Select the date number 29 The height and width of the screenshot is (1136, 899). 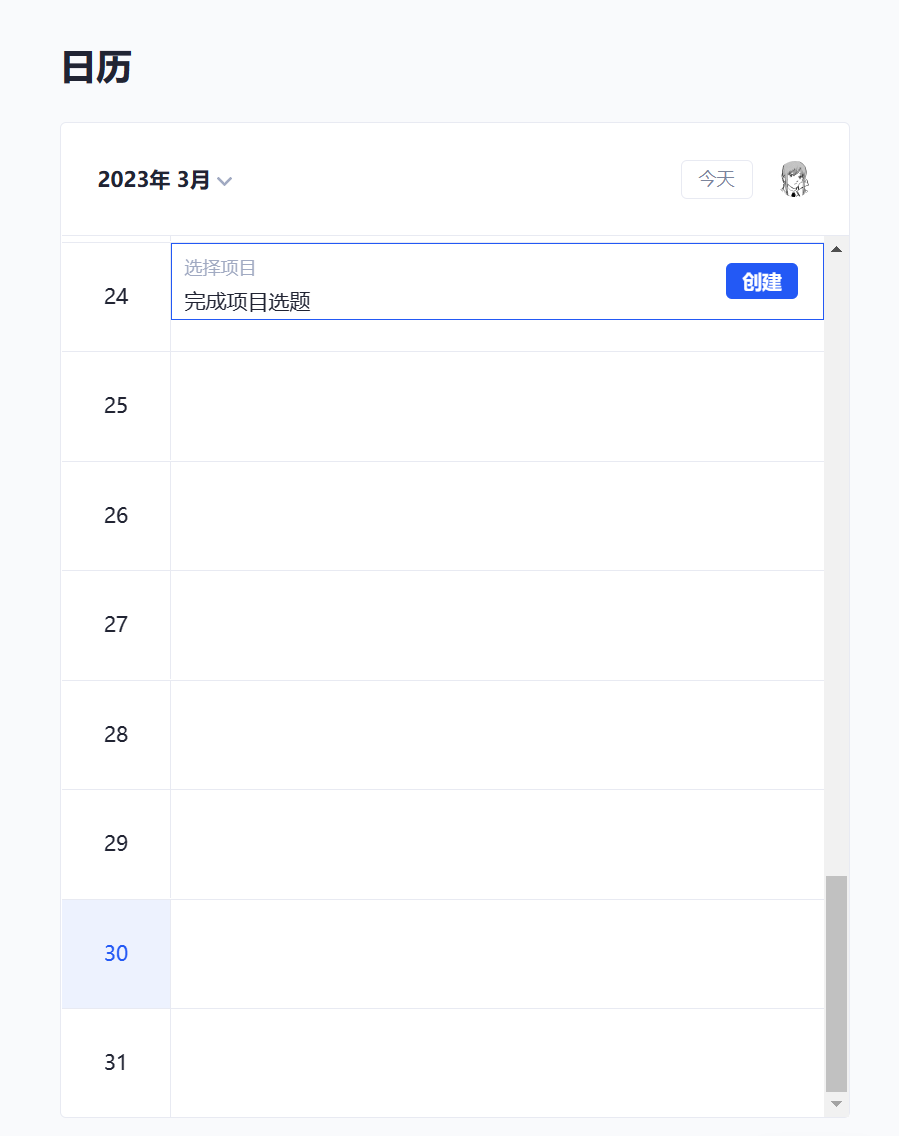pyautogui.click(x=116, y=844)
